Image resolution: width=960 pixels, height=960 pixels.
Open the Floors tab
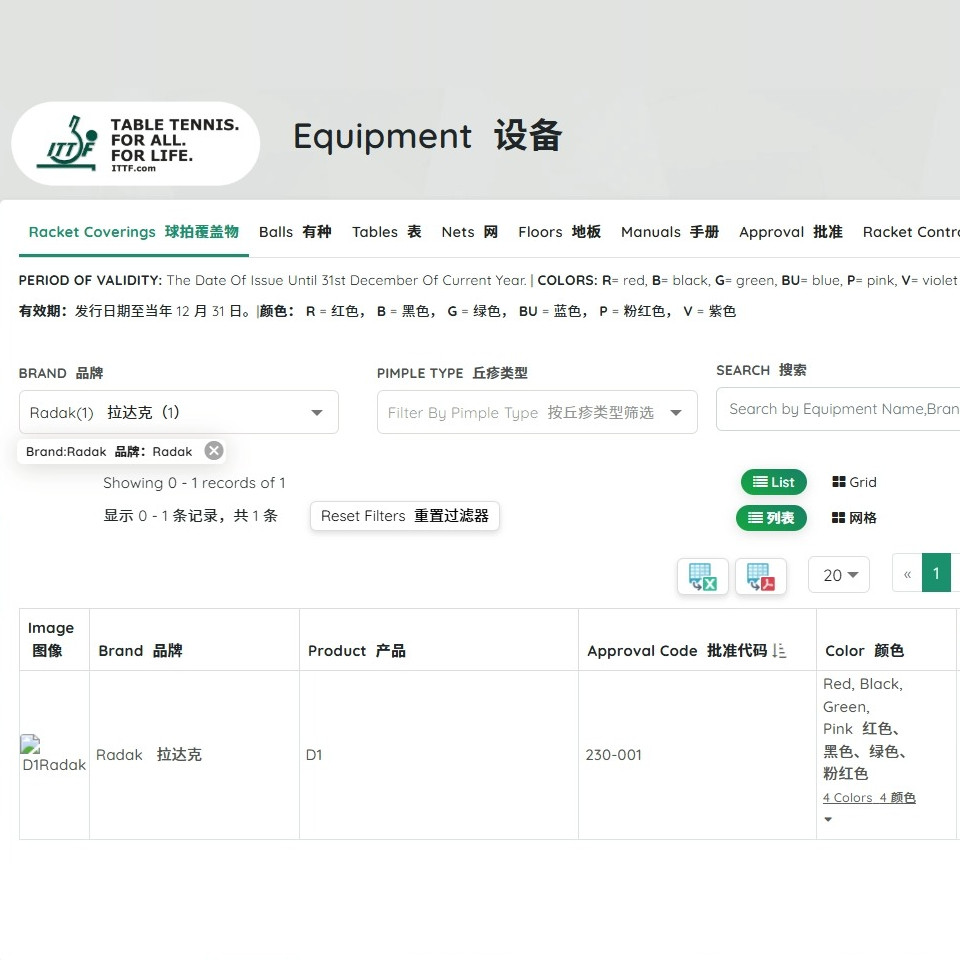[x=559, y=232]
